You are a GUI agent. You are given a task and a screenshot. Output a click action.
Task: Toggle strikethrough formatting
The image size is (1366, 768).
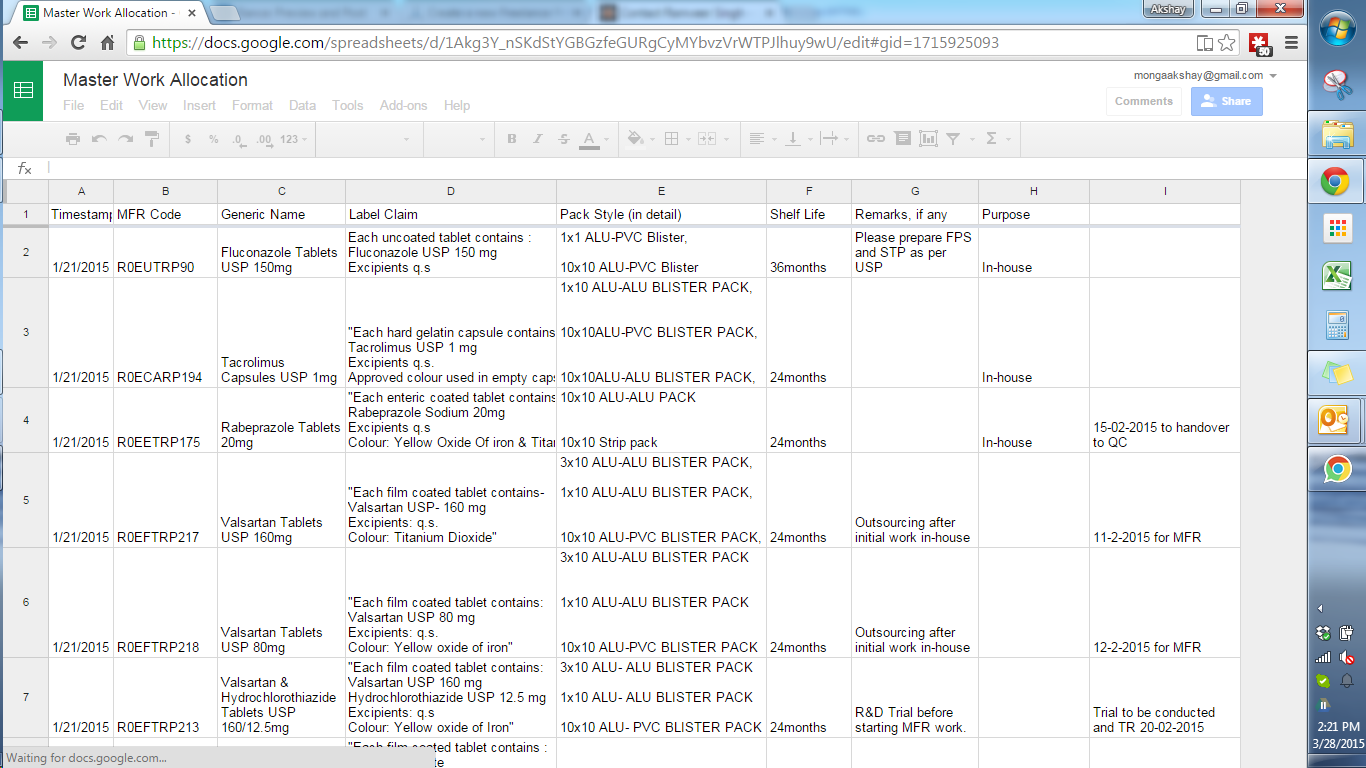click(x=564, y=139)
